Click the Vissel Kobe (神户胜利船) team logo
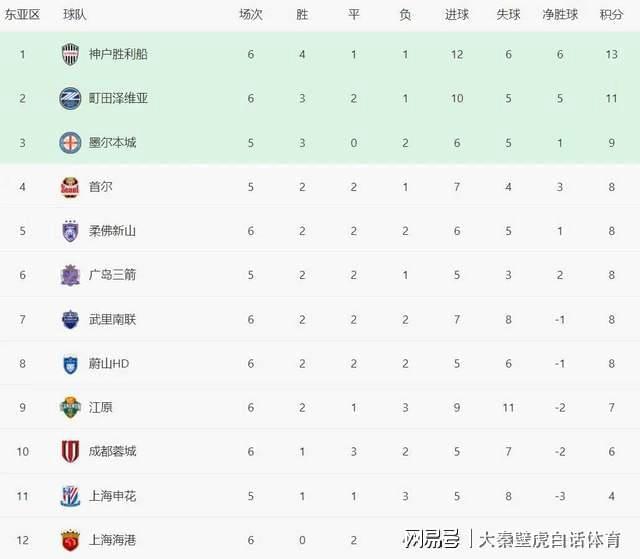This screenshot has height=559, width=640. pos(70,54)
